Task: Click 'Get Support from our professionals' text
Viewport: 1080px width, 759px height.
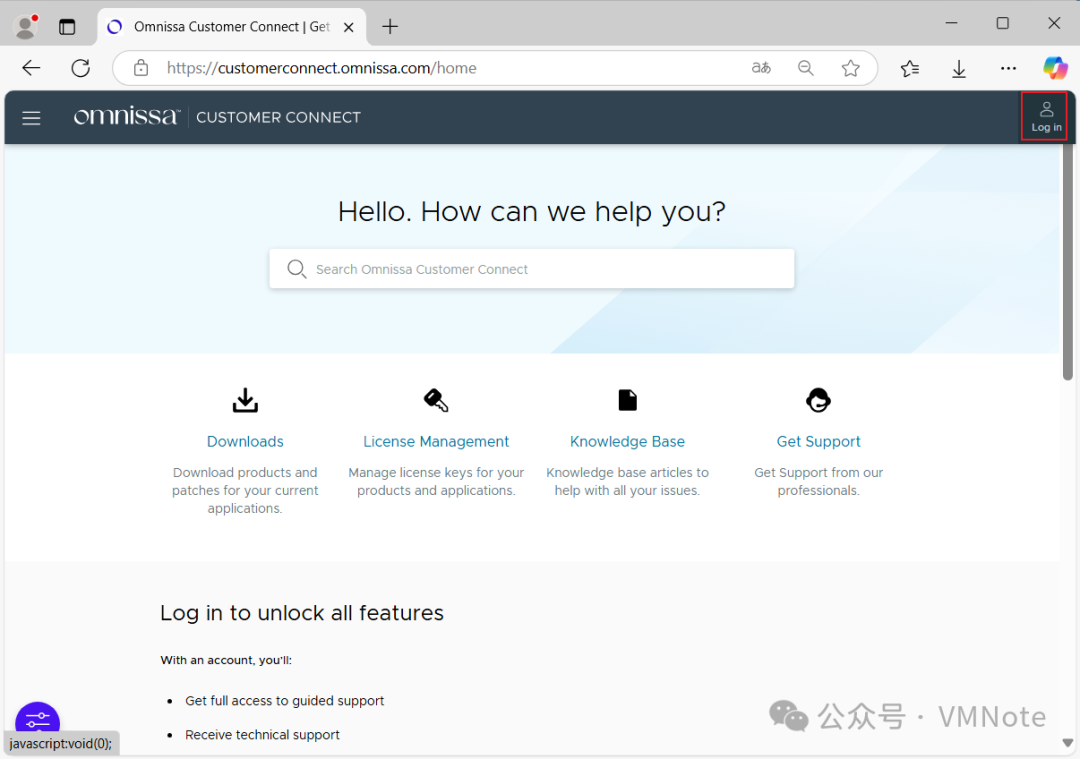Action: (x=818, y=481)
